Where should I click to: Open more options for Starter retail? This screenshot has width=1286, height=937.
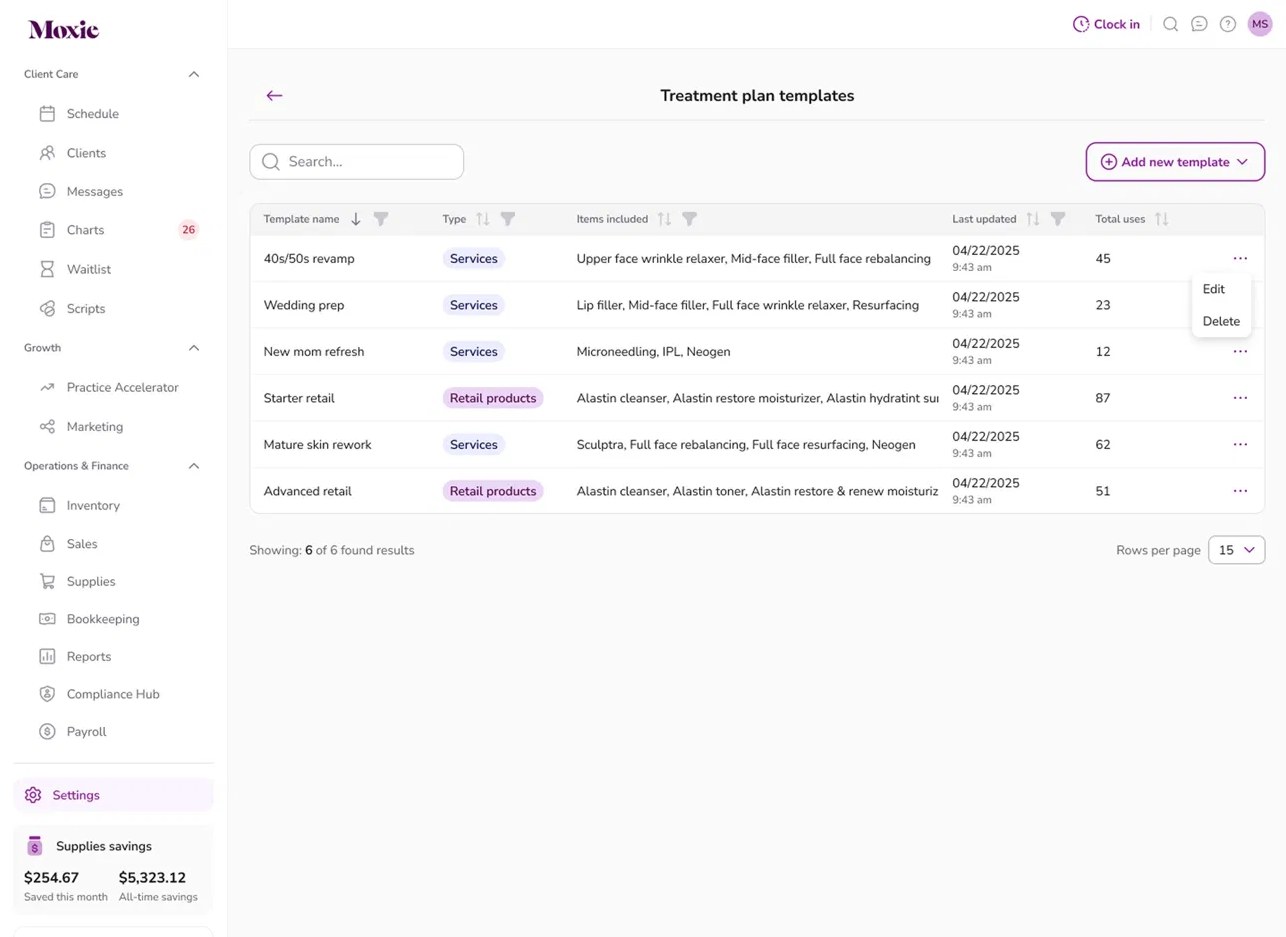coord(1240,398)
